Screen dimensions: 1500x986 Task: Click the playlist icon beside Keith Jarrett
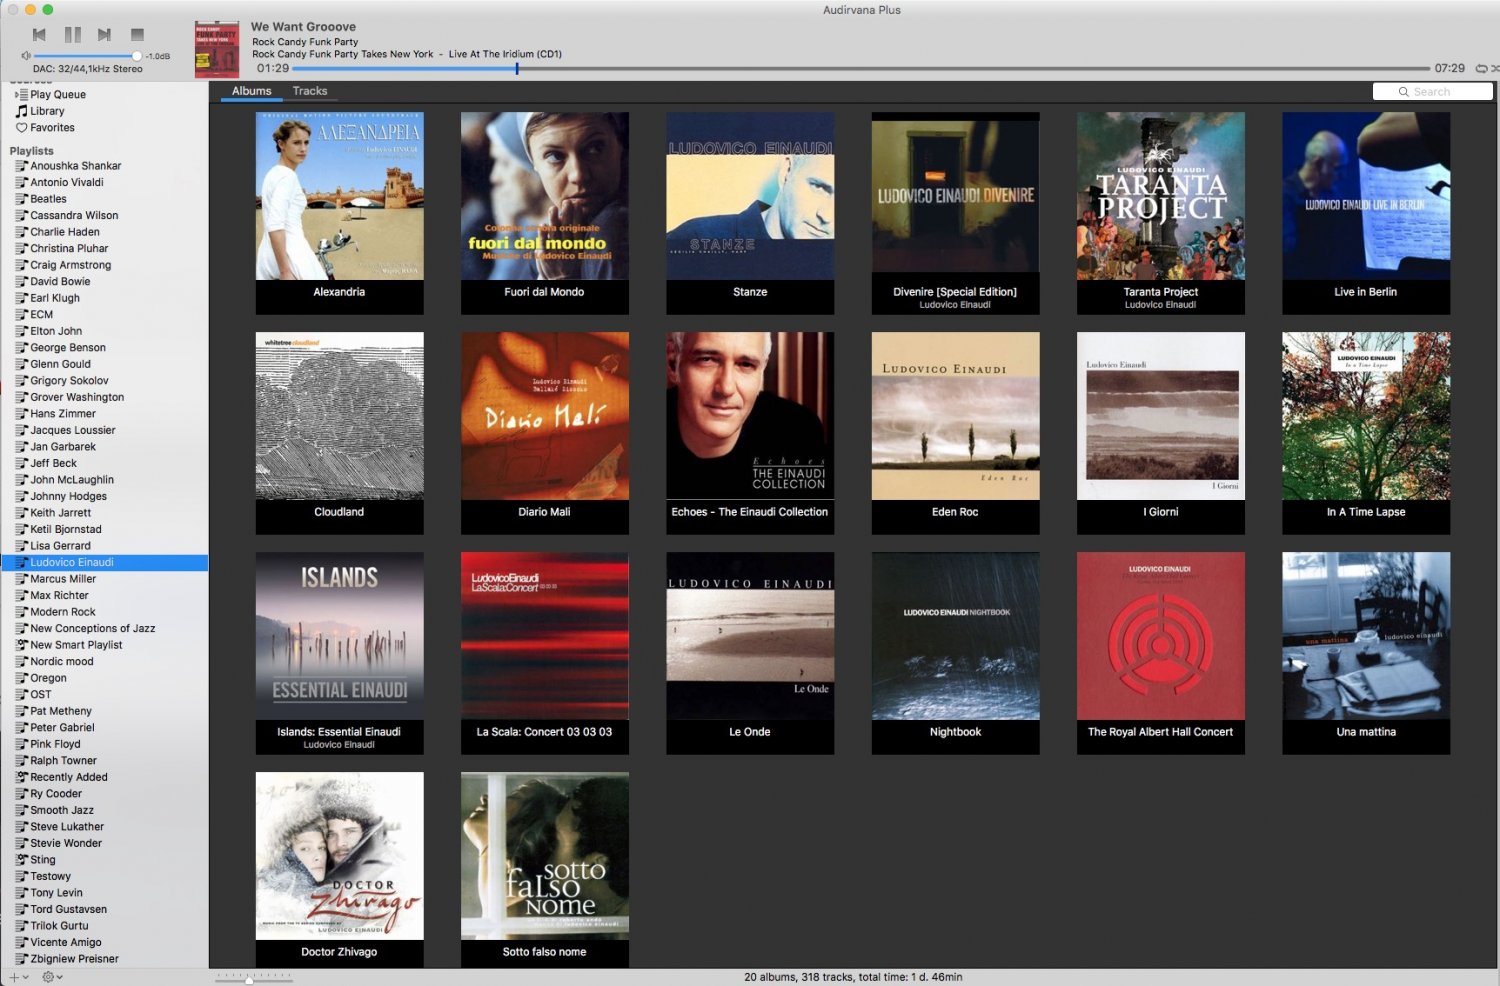21,513
